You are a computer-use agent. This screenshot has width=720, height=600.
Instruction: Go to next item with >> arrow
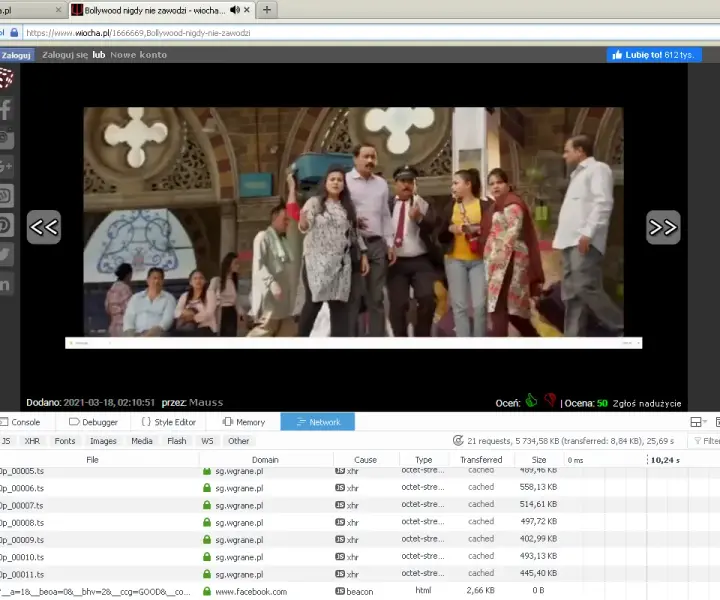[x=663, y=227]
